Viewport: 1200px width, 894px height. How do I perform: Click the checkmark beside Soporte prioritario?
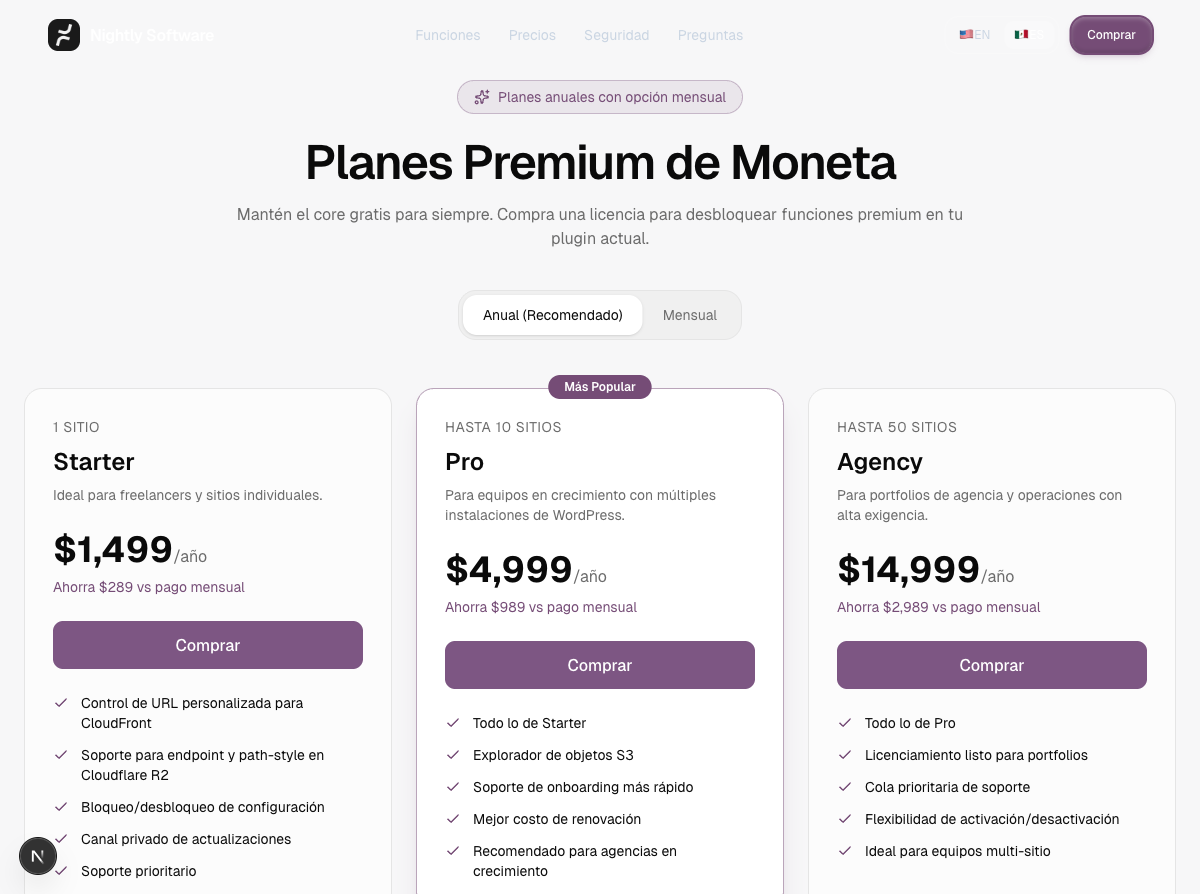(61, 871)
